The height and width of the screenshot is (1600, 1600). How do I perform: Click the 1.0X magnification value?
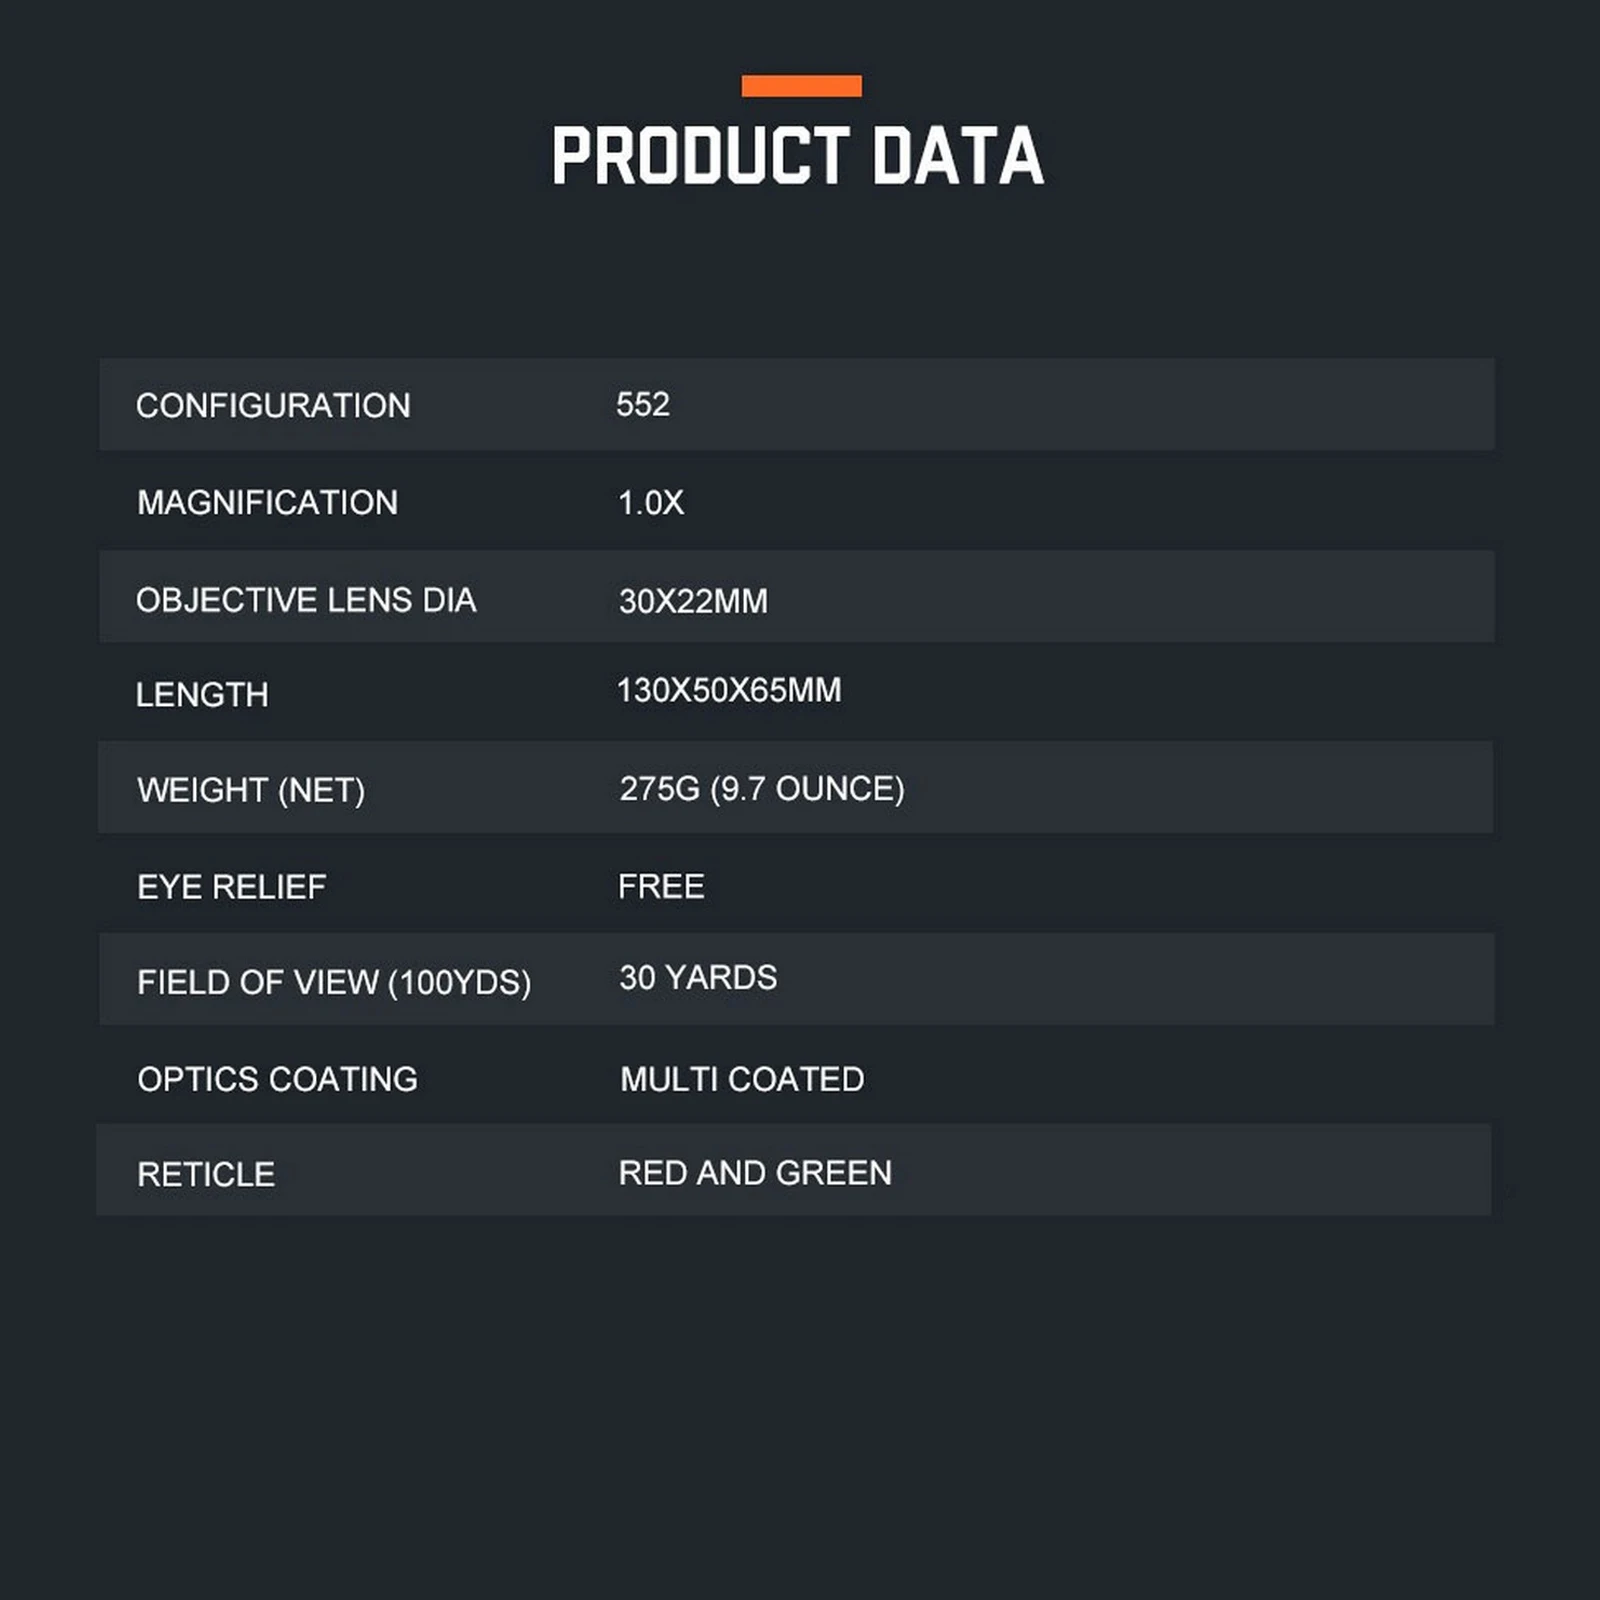click(x=651, y=502)
